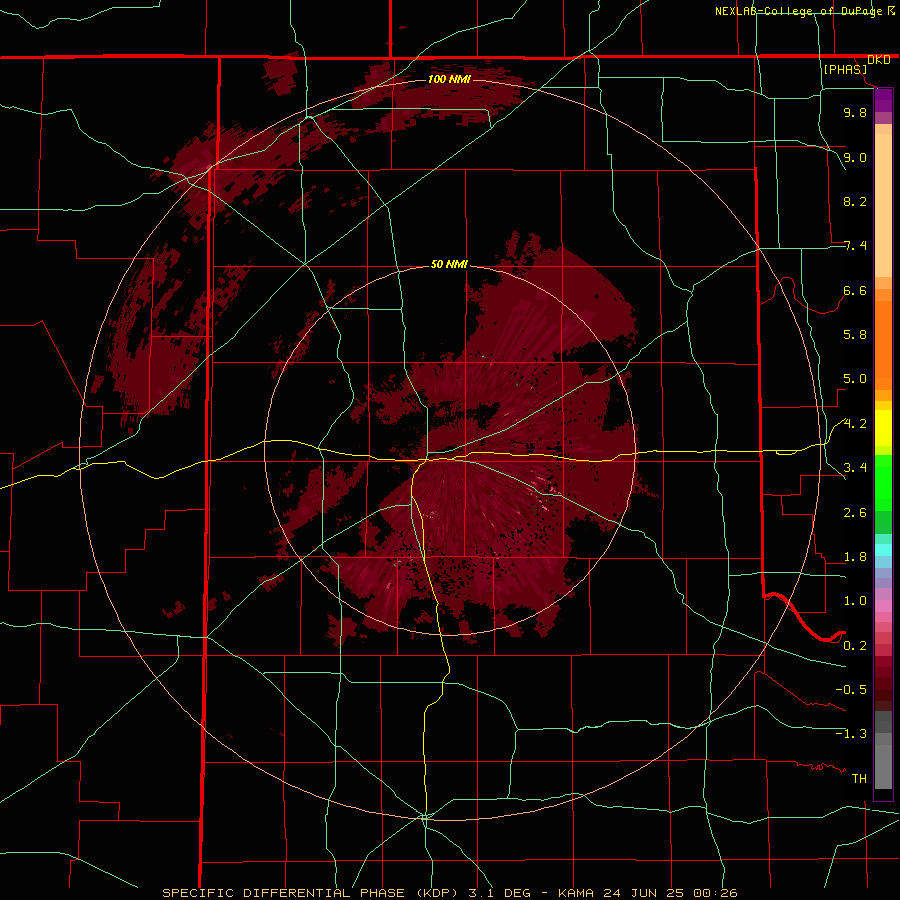Click the KAMA radar site identifier
This screenshot has width=900, height=900.
(x=577, y=893)
